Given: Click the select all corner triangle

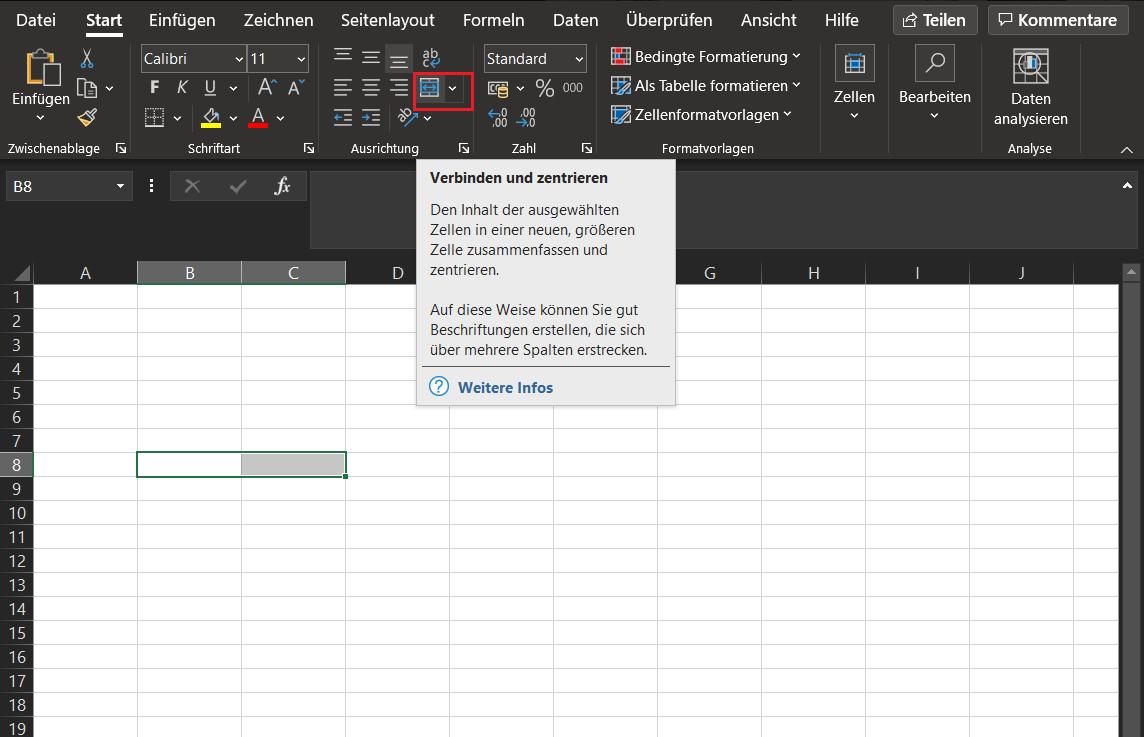Looking at the screenshot, I should point(22,273).
